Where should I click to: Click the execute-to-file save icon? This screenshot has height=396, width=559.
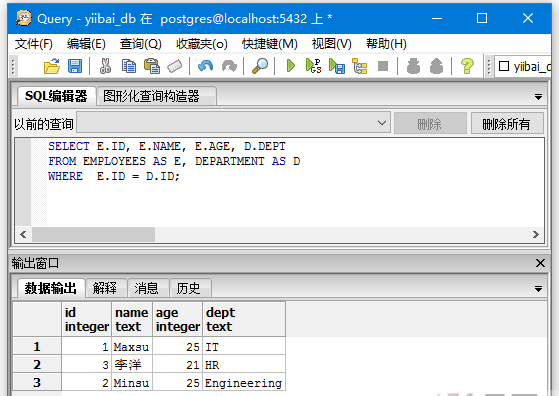[337, 66]
